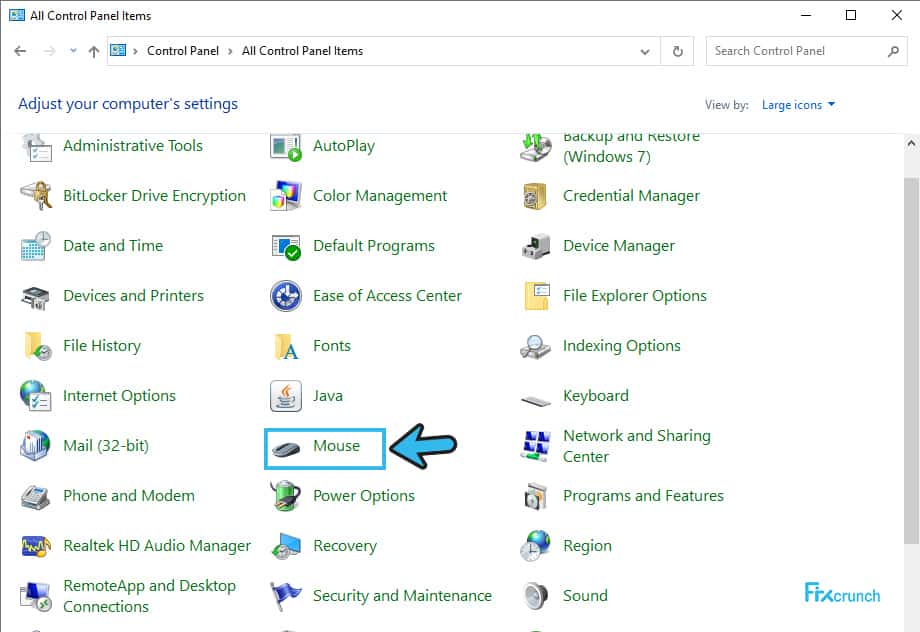This screenshot has height=632, width=920.
Task: Open Device Manager text link
Action: (x=619, y=246)
